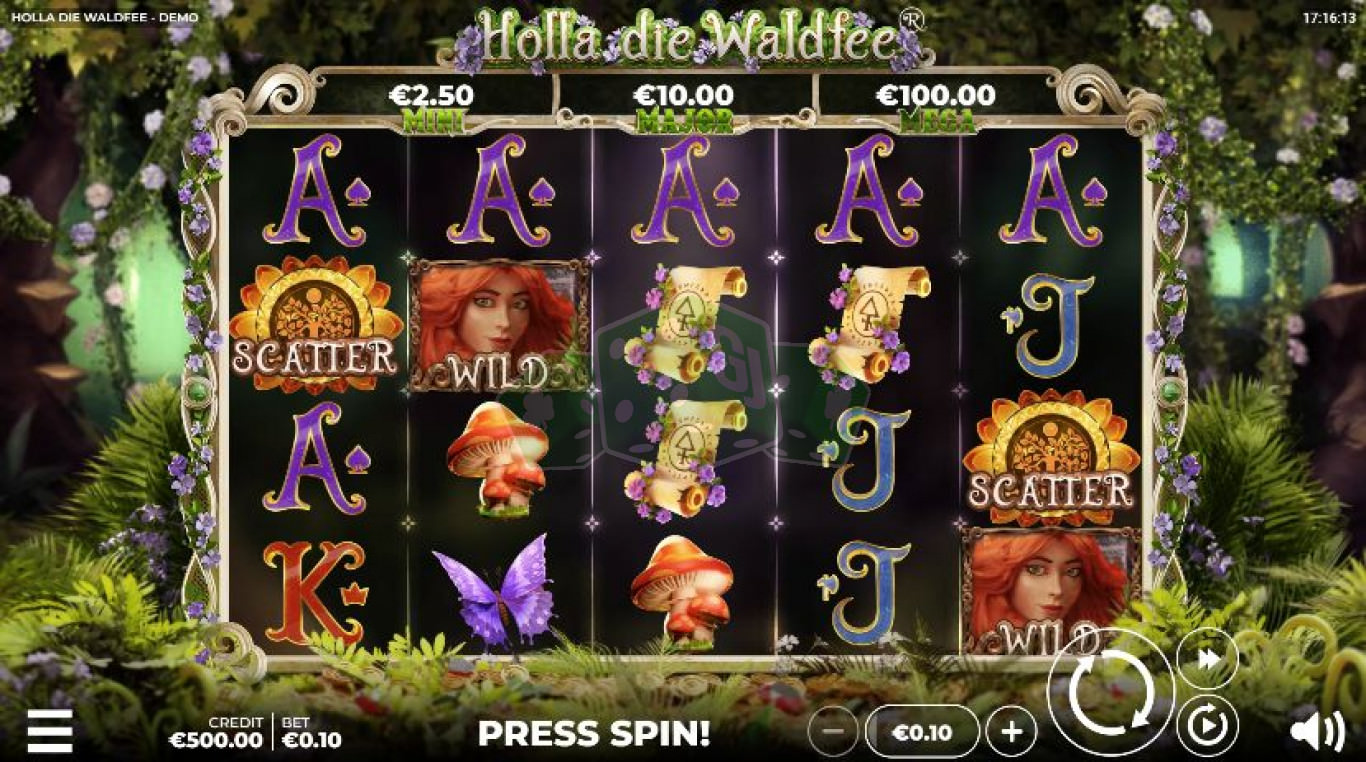Click the MEGA €100.00 jackpot panel
Viewport: 1366px width, 762px height.
click(x=936, y=104)
